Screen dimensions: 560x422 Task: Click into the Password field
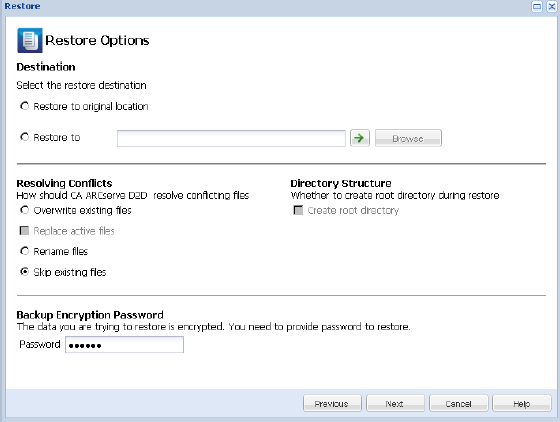point(124,345)
